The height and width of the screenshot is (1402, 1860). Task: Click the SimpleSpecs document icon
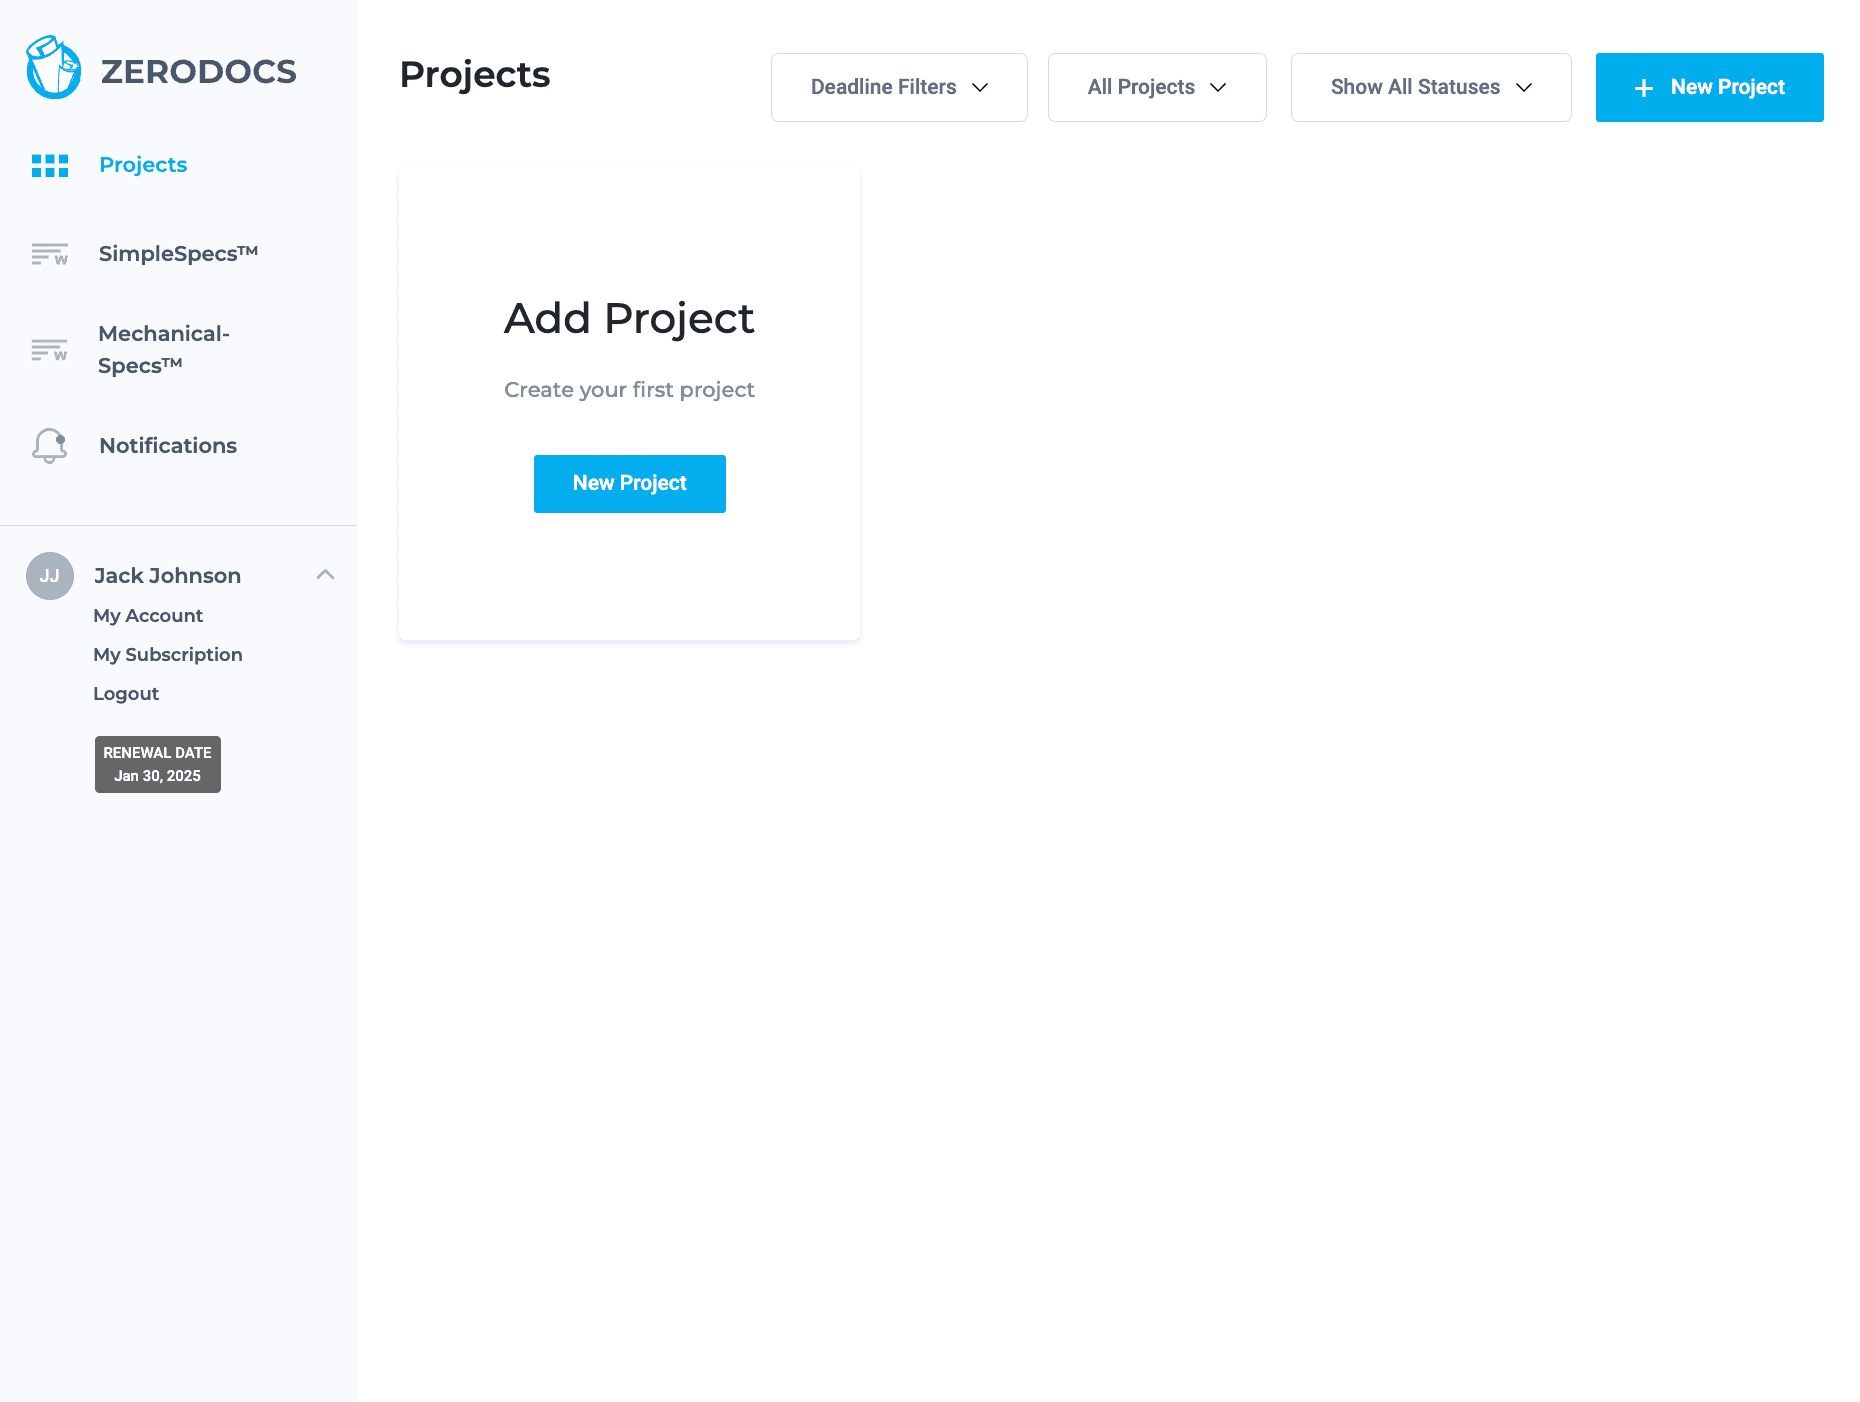pos(49,254)
